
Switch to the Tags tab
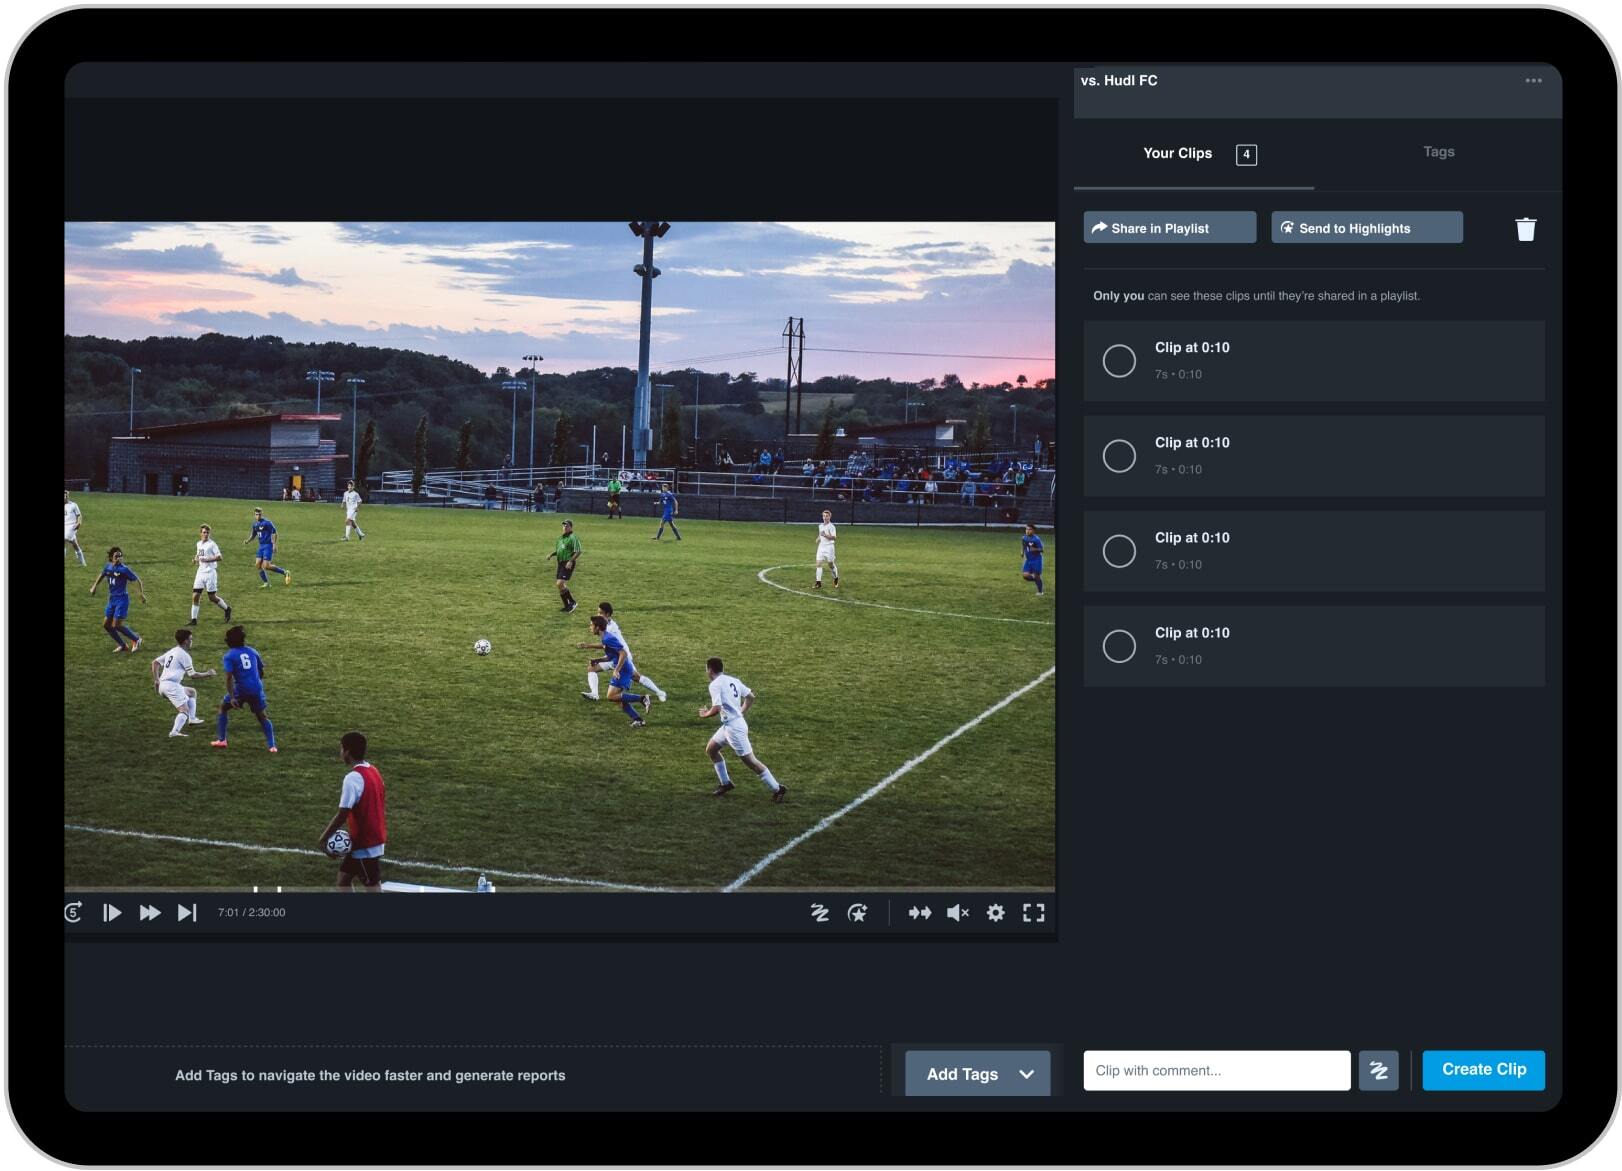pos(1438,152)
